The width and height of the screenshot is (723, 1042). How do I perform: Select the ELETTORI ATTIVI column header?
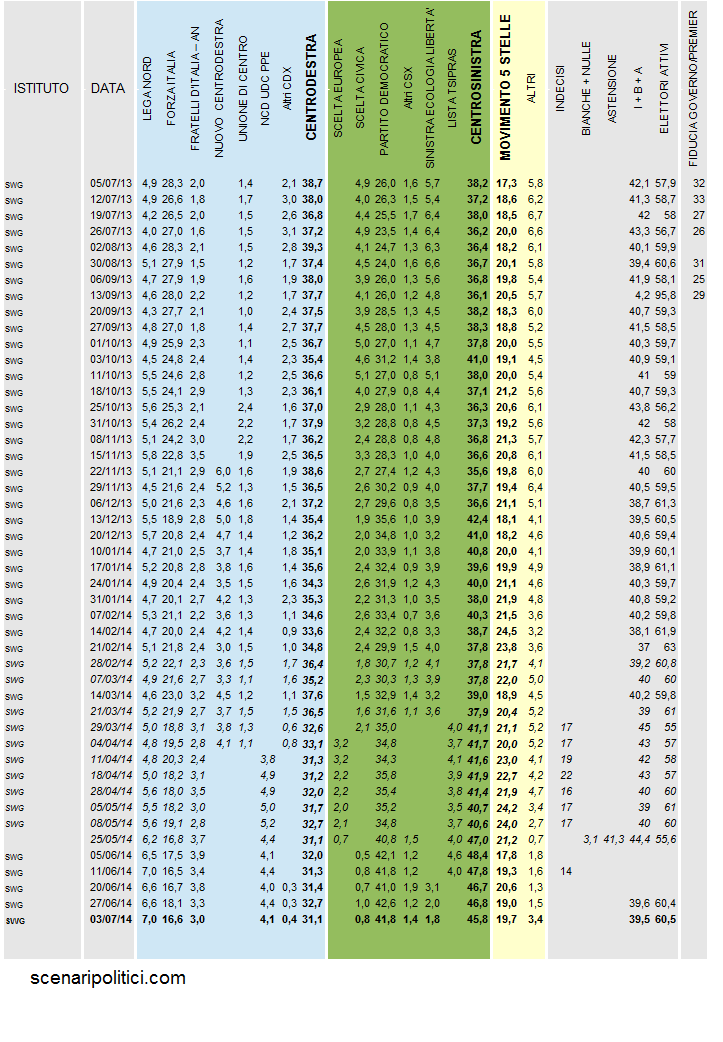click(x=664, y=89)
